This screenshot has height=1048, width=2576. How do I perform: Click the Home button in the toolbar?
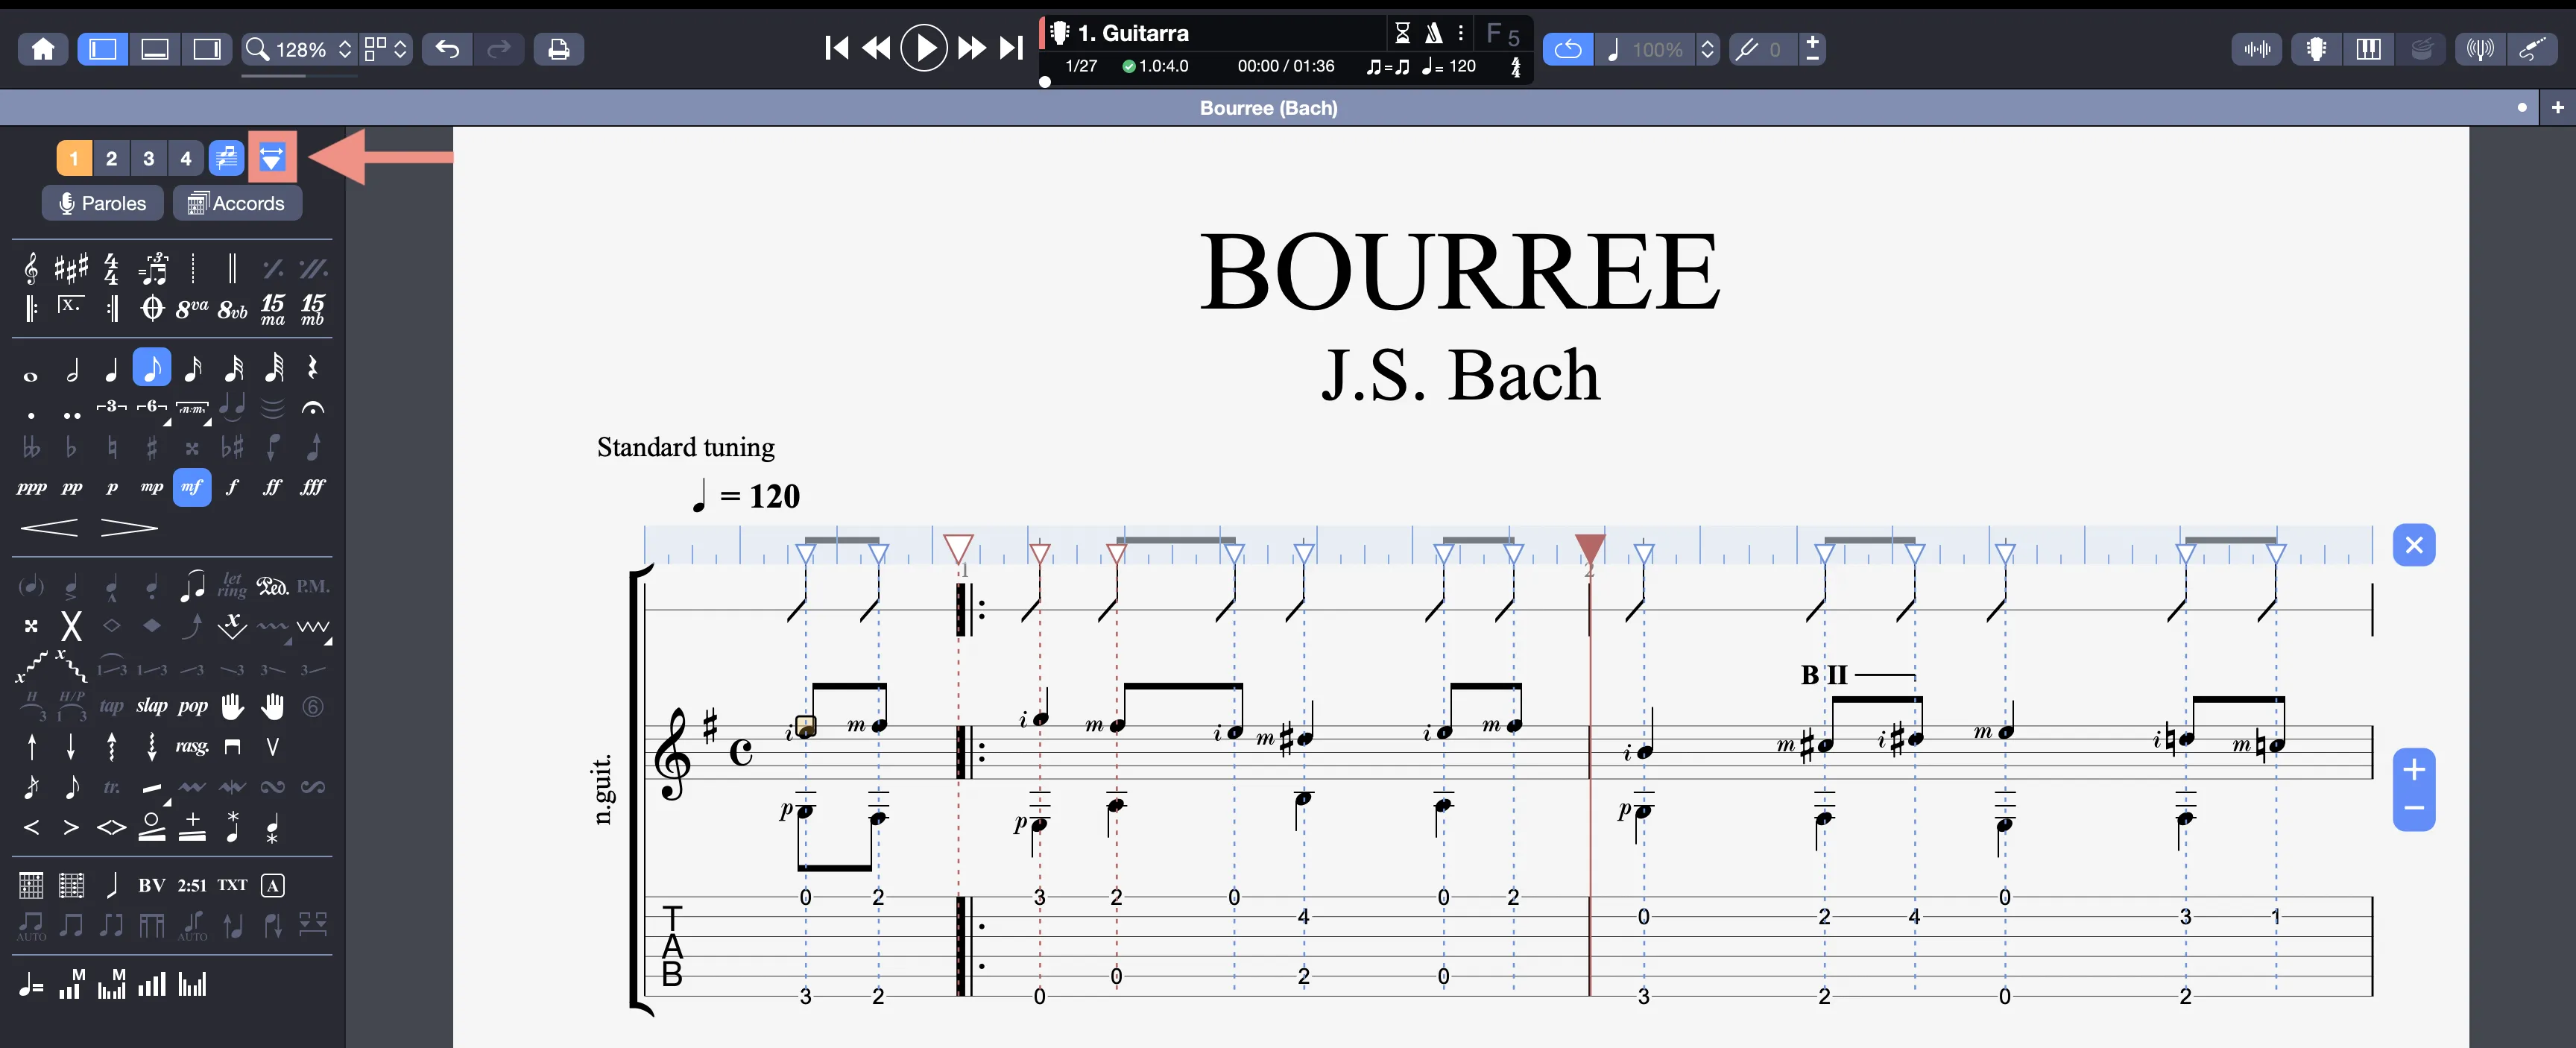[x=43, y=49]
